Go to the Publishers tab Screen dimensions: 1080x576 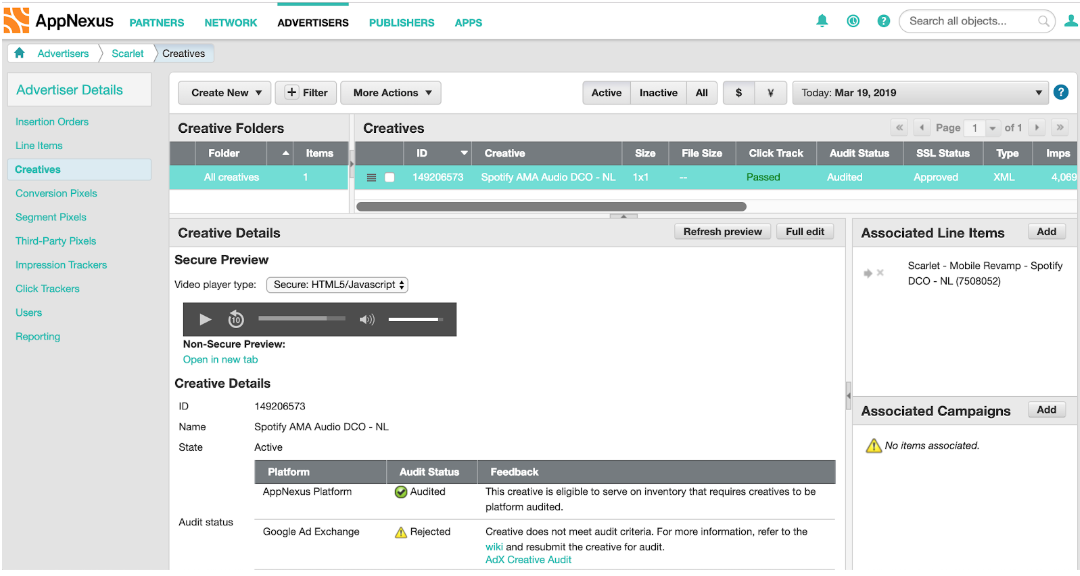point(401,22)
